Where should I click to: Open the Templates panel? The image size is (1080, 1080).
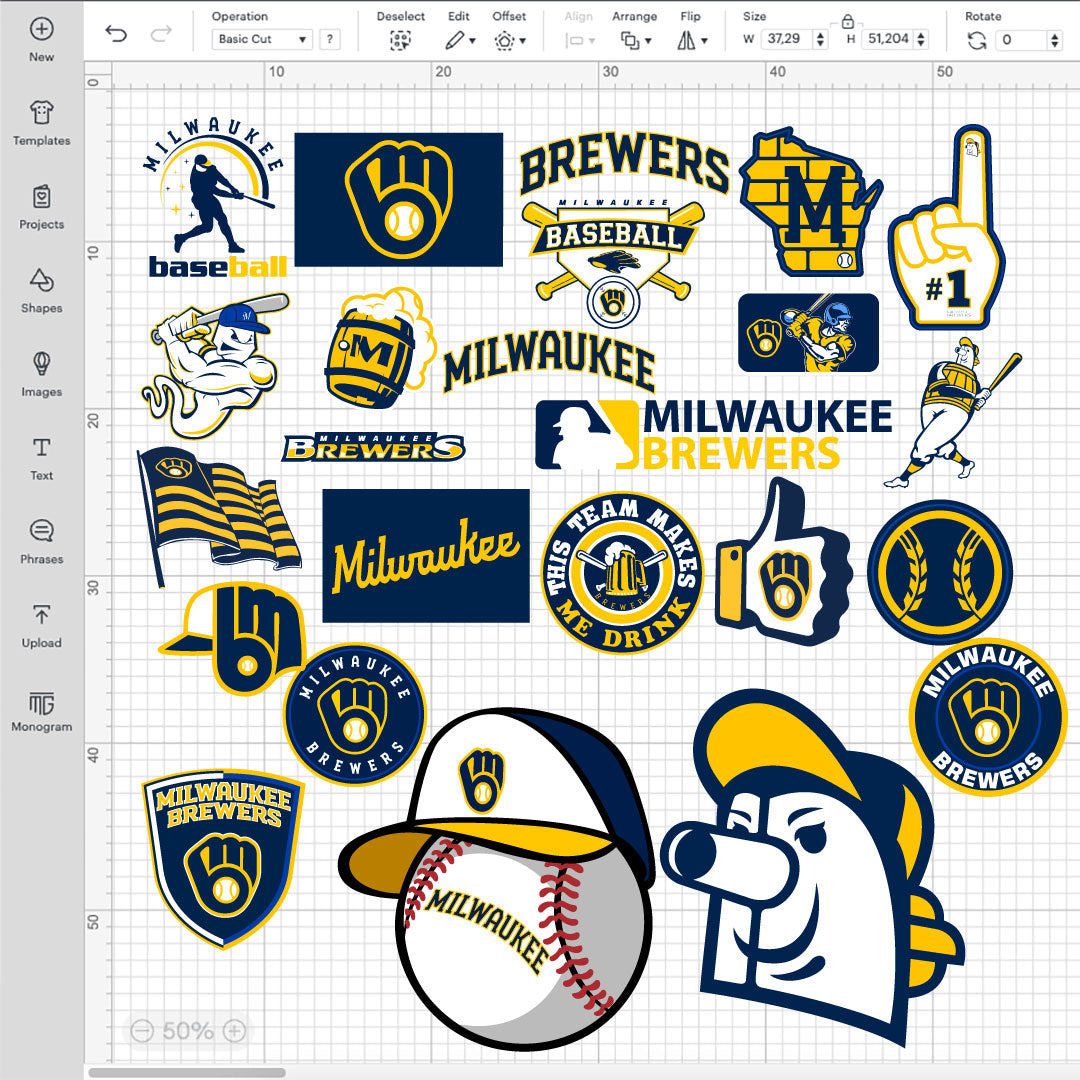(41, 123)
